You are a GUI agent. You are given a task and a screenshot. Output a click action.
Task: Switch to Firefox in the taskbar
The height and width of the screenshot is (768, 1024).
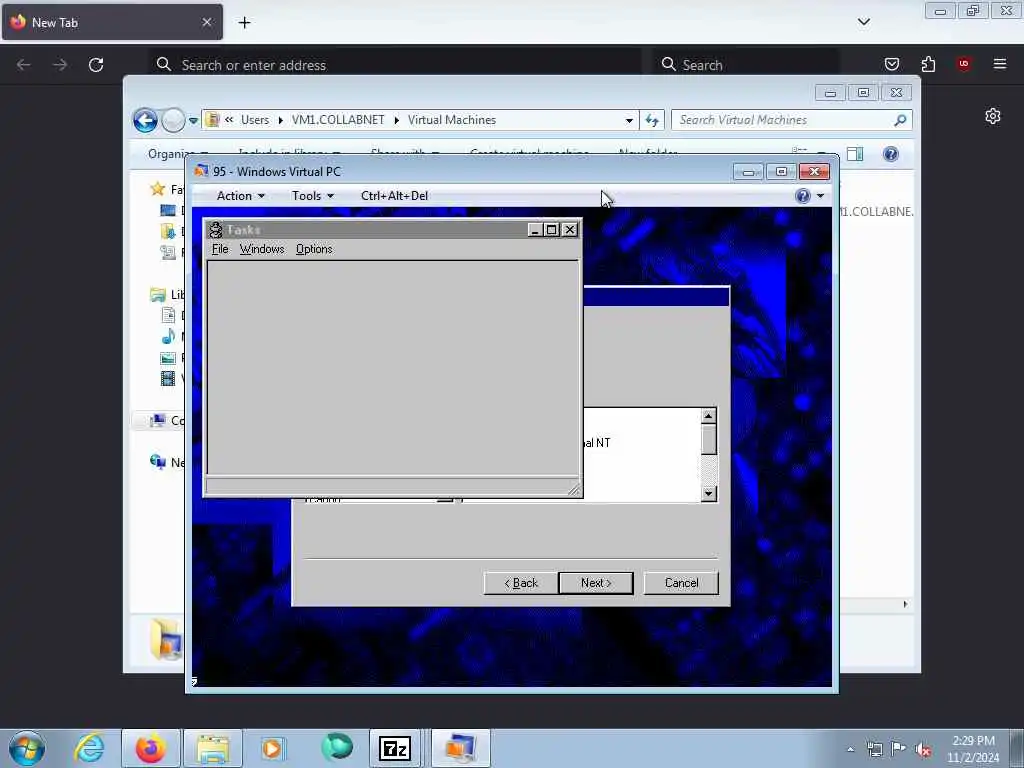click(151, 748)
